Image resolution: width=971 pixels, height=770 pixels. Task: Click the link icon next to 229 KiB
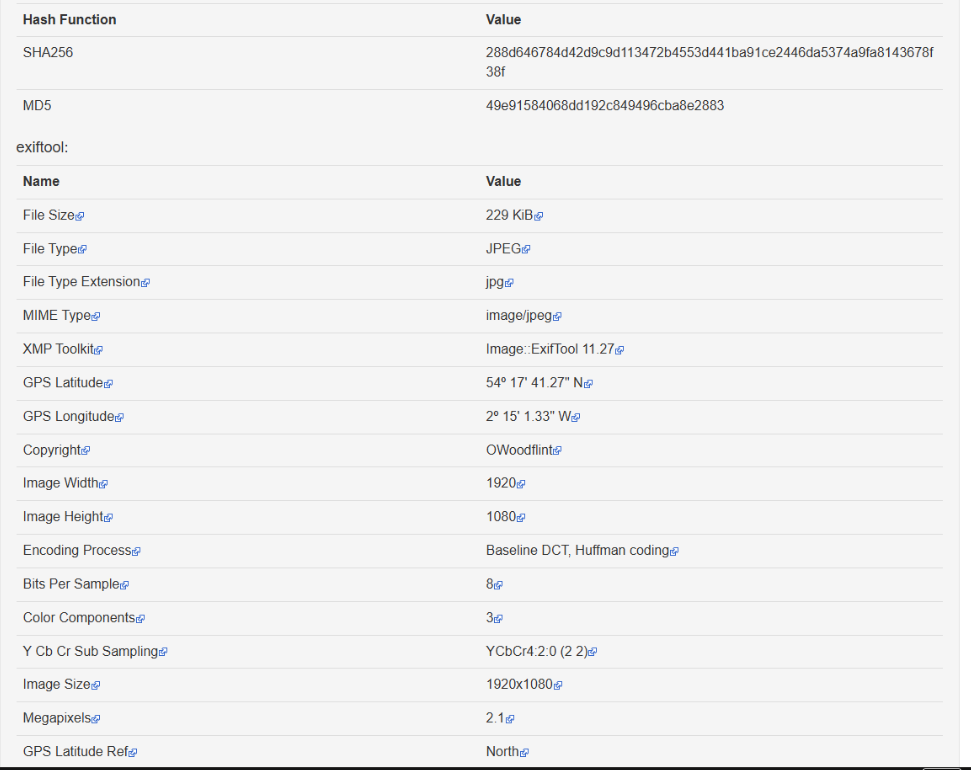click(x=539, y=216)
